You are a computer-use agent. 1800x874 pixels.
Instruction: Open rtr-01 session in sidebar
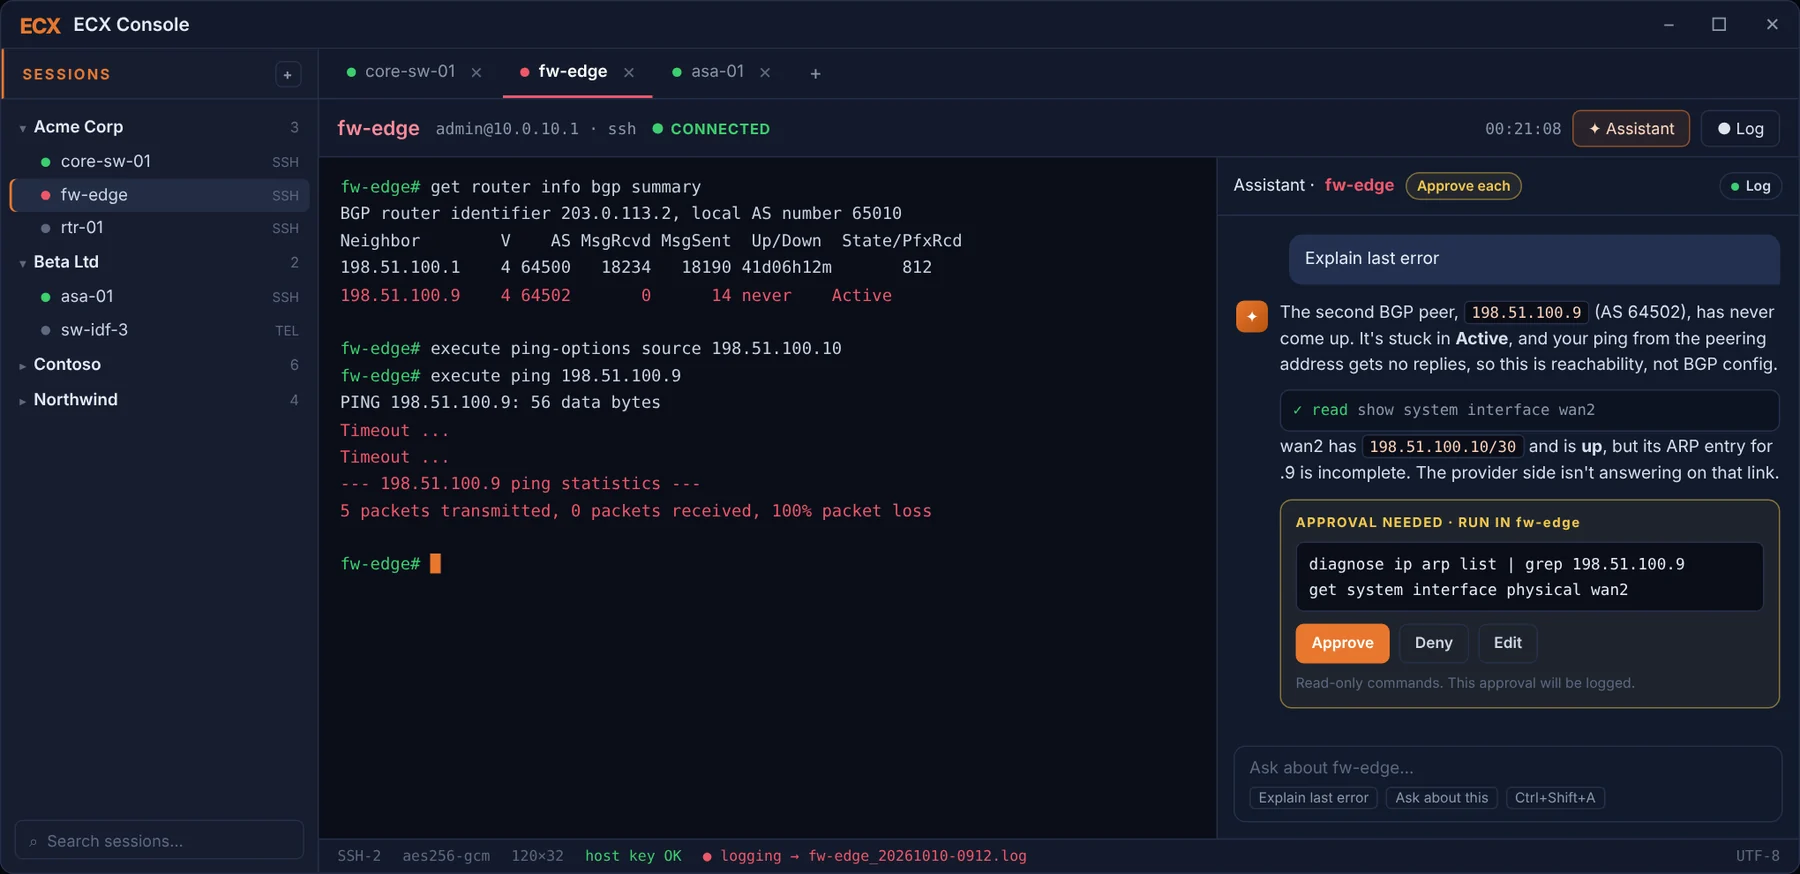point(160,228)
